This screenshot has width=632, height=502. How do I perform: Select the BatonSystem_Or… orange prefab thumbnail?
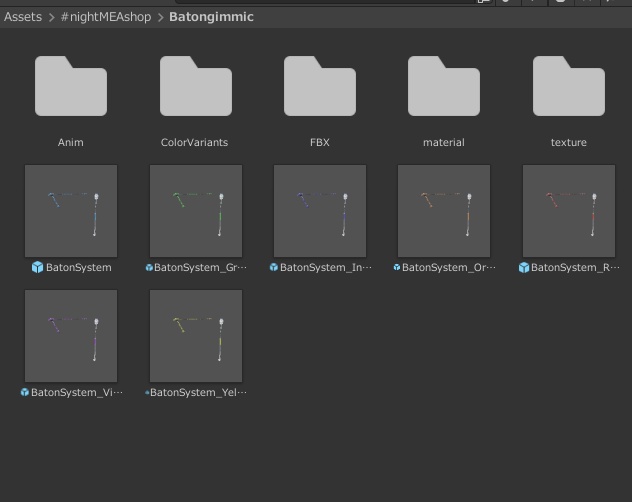click(444, 211)
